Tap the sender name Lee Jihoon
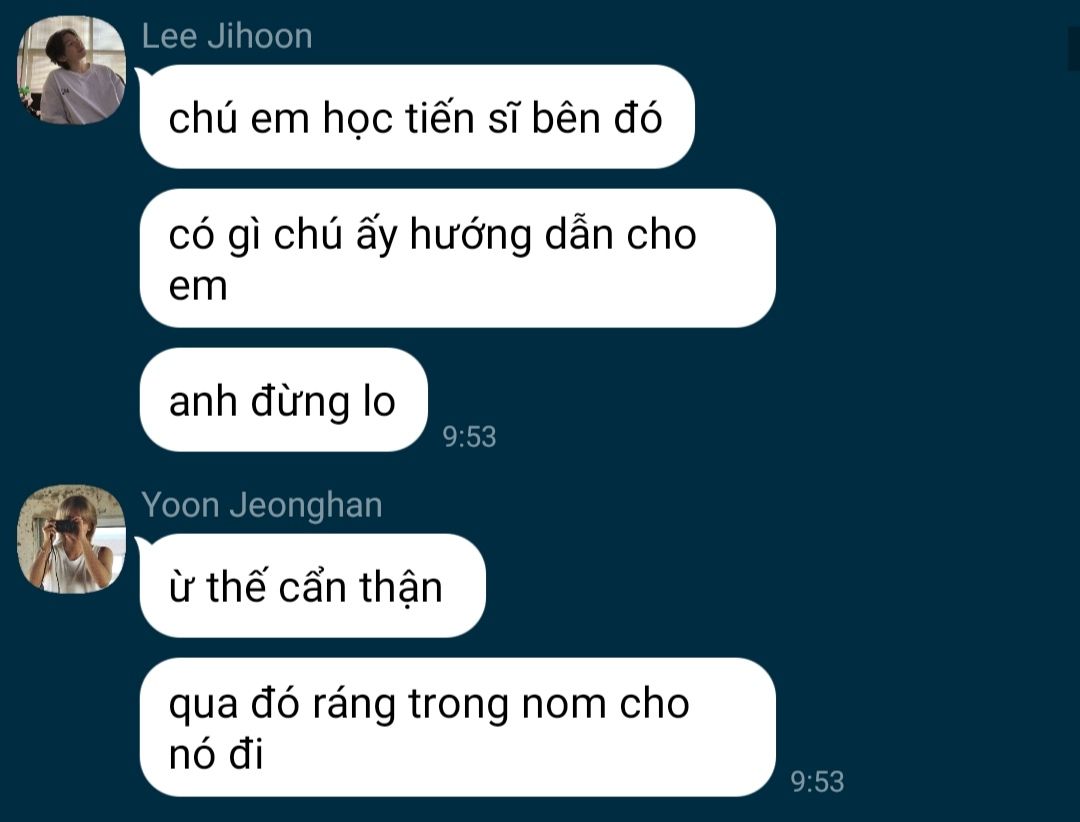The image size is (1080, 822). pos(227,37)
